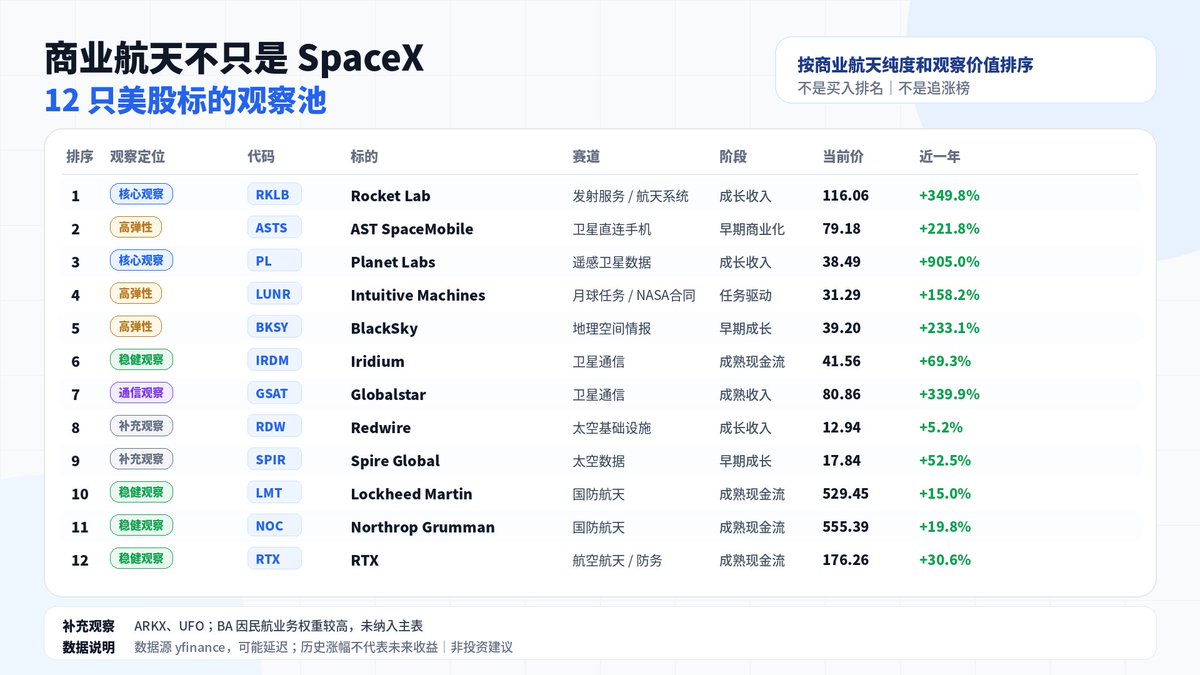Click the 稳健观察 tag in Northrop Grumman row
The width and height of the screenshot is (1200, 675).
(141, 524)
